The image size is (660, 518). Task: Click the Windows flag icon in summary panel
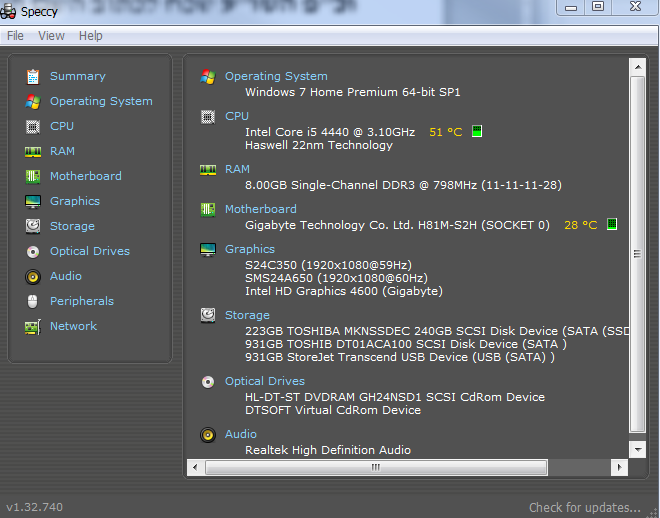(x=208, y=77)
